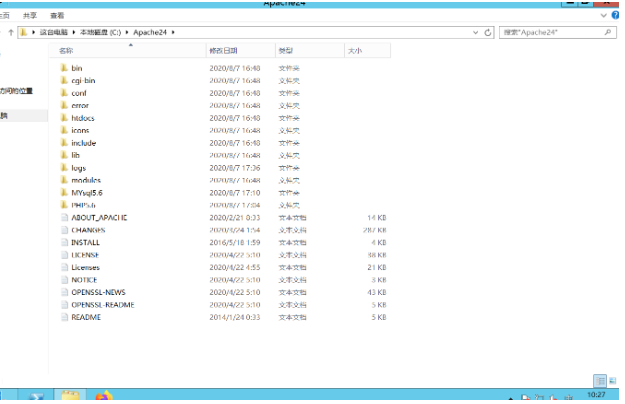This screenshot has height=404, width=625.
Task: Open the View ribbon tab
Action: [x=57, y=16]
